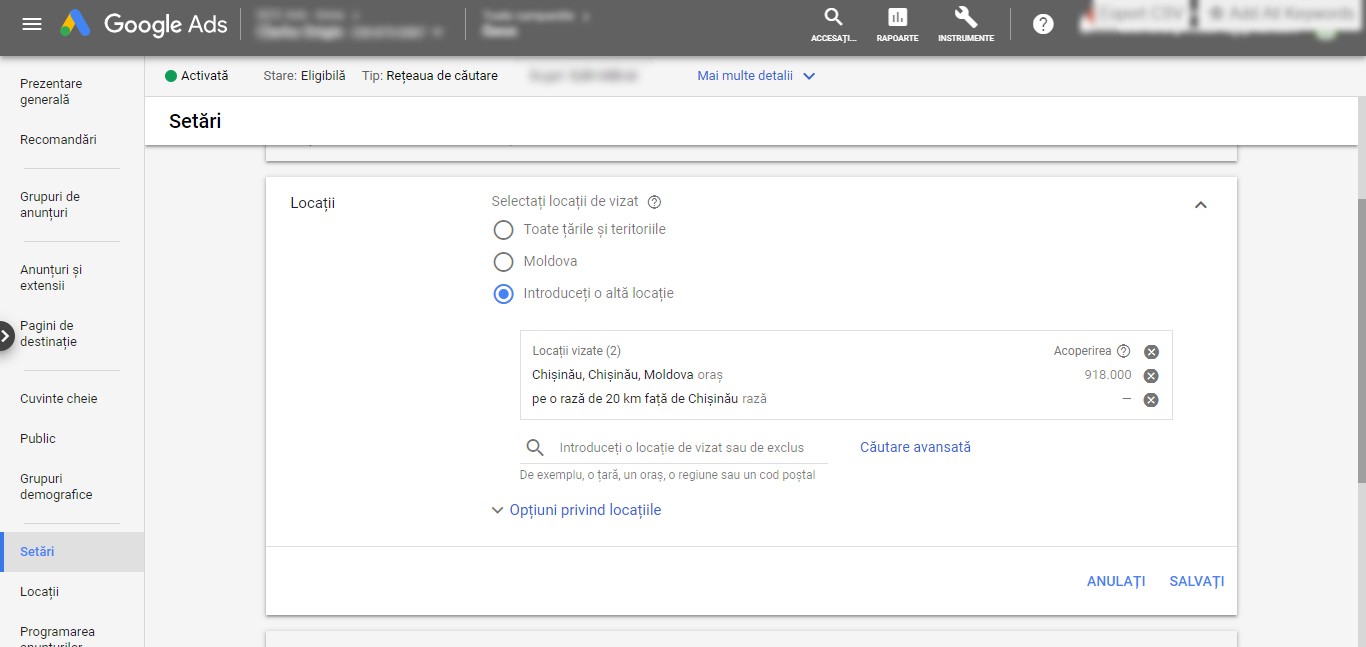Open the Instrumente wrench tools
The image size is (1366, 647).
click(965, 24)
